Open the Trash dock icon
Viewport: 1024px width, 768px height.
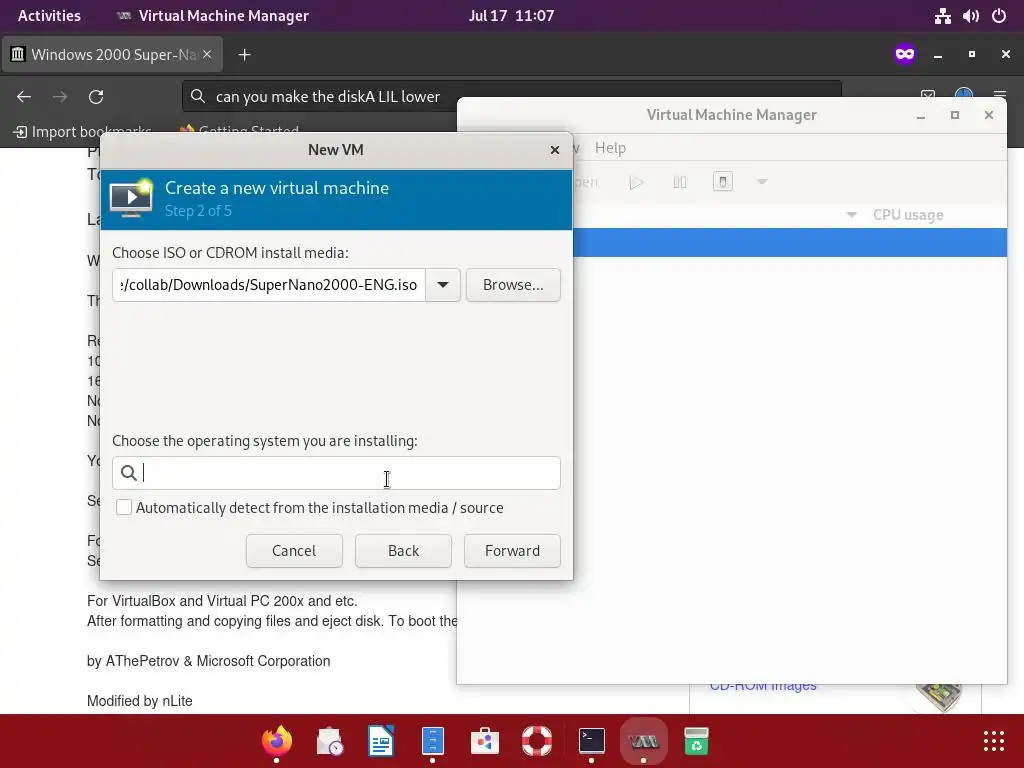coord(696,741)
